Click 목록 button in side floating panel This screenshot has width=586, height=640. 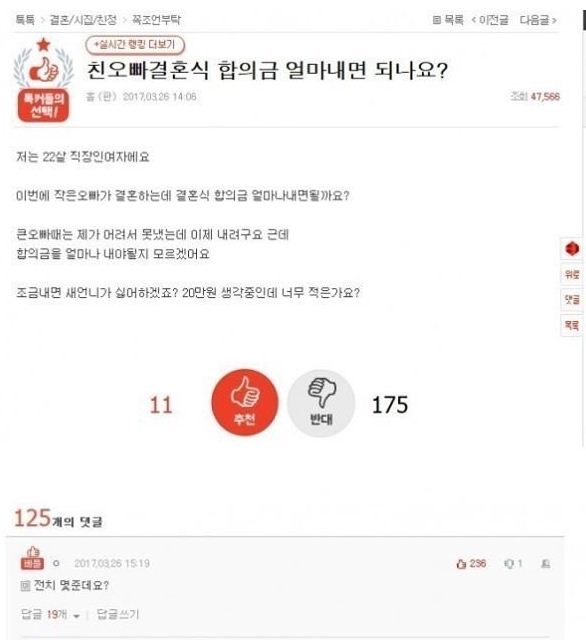pyautogui.click(x=572, y=326)
